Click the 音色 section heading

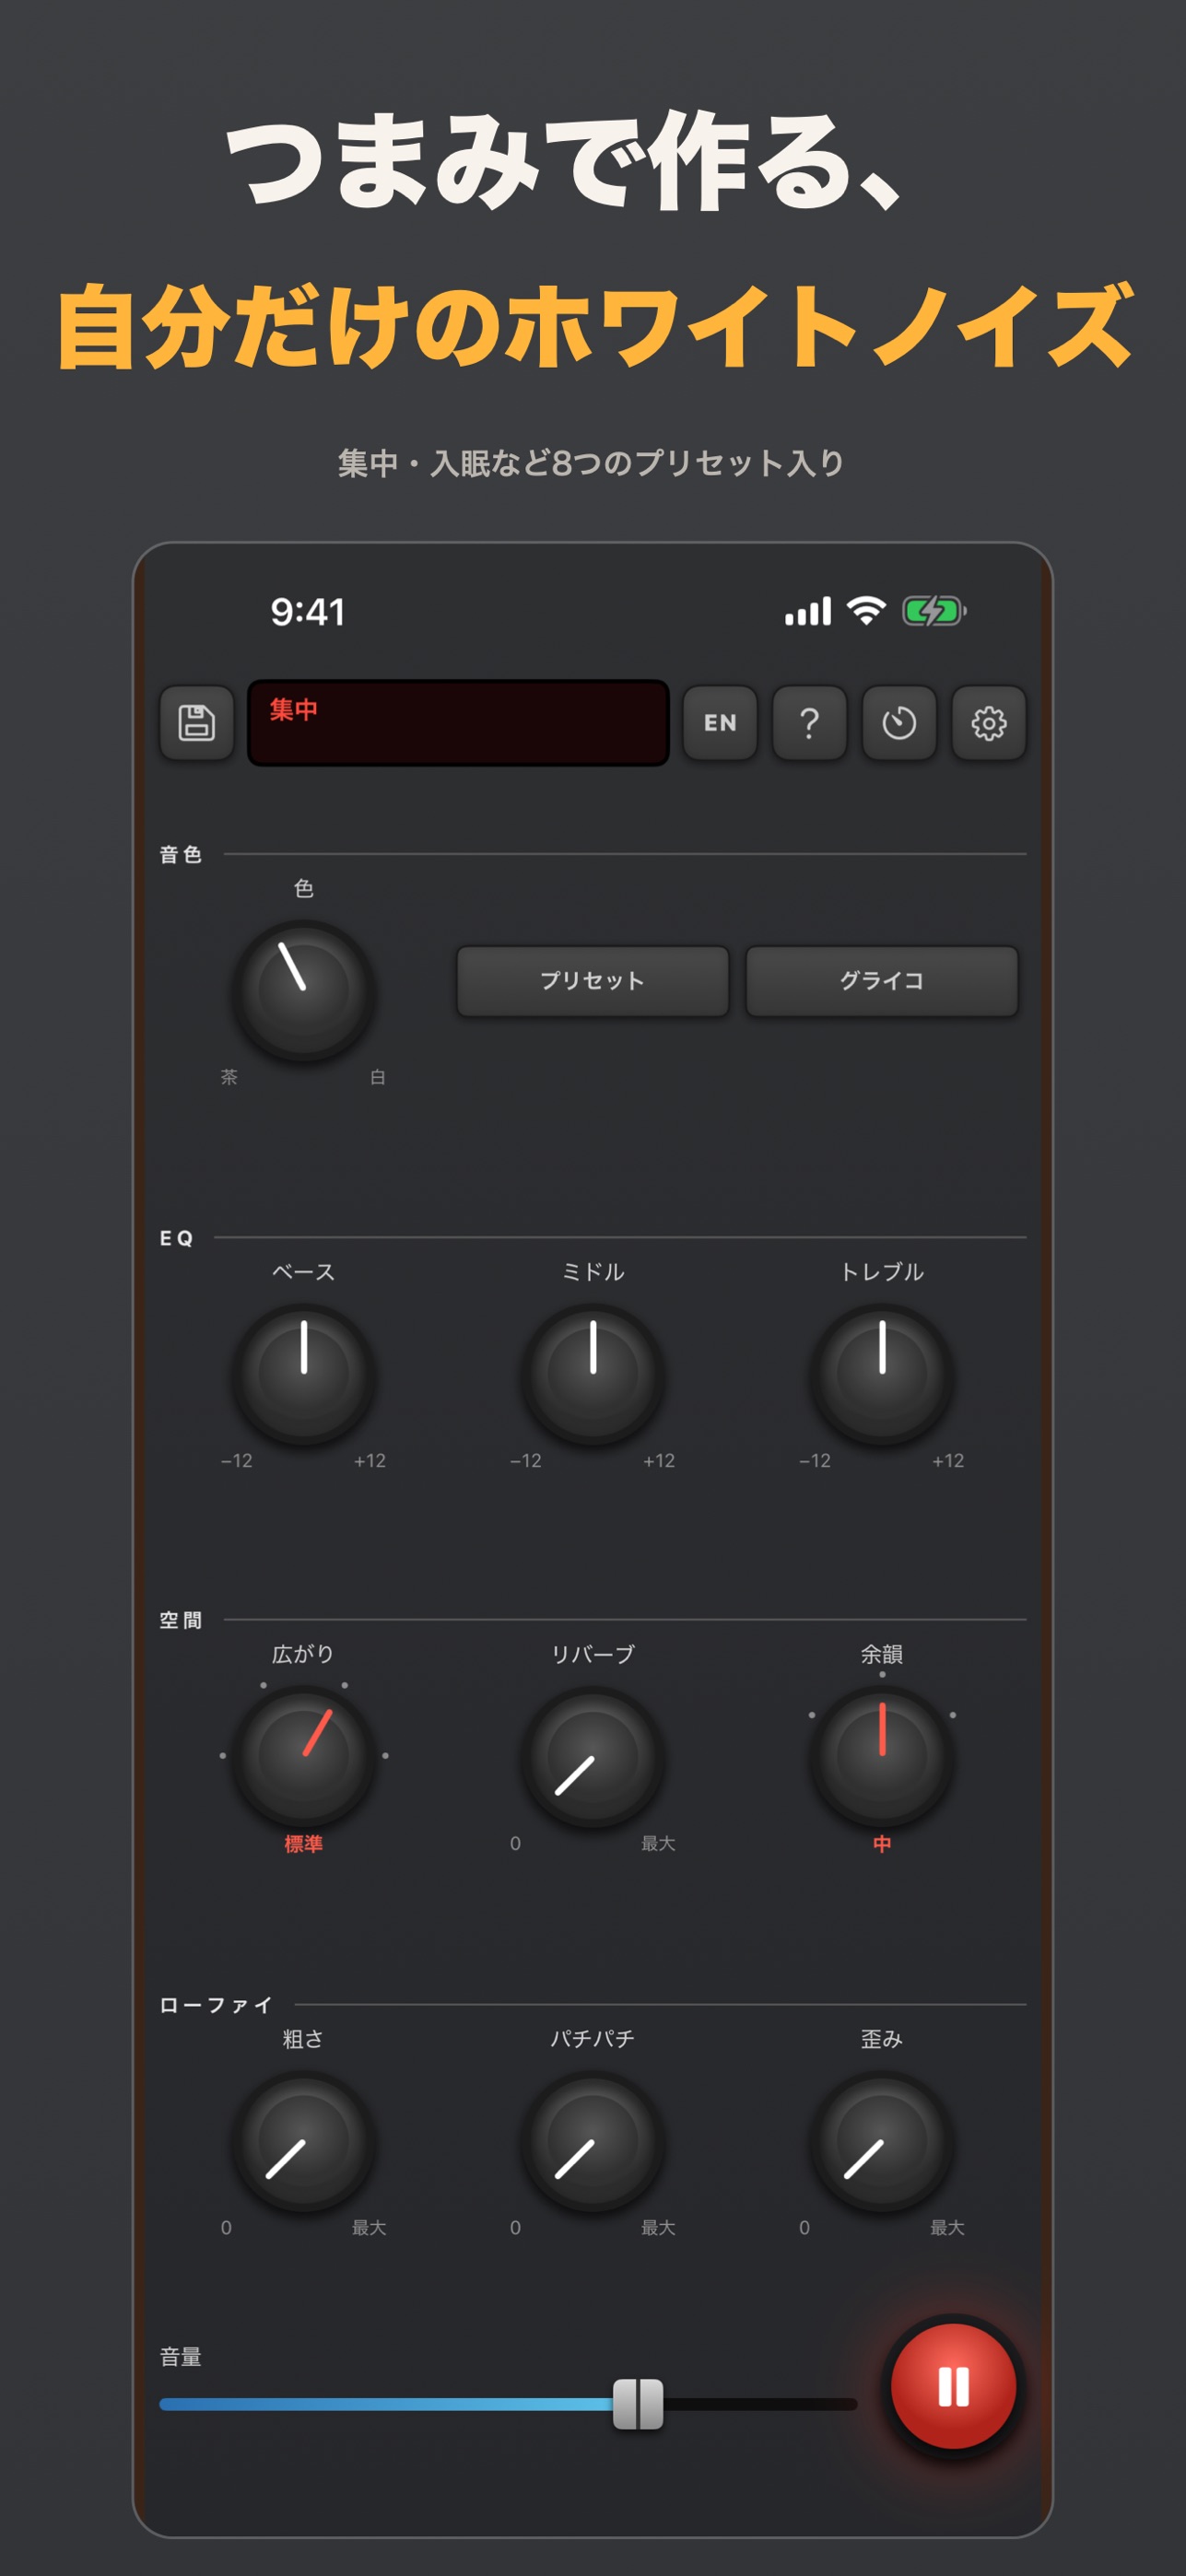pyautogui.click(x=181, y=854)
